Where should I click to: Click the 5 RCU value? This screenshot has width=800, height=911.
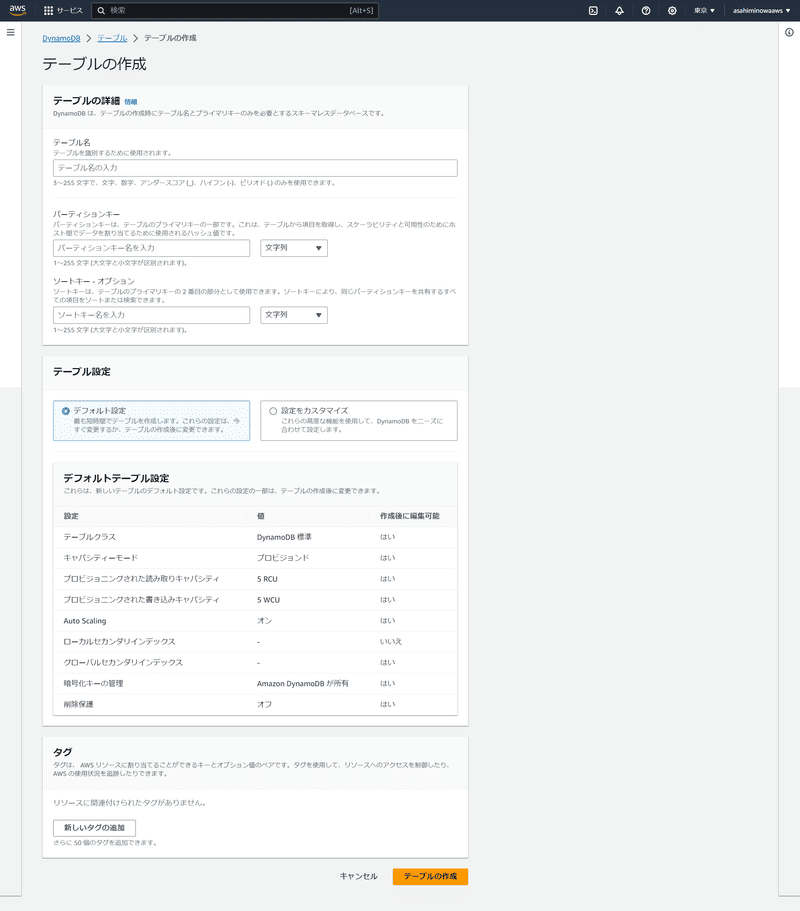(267, 579)
